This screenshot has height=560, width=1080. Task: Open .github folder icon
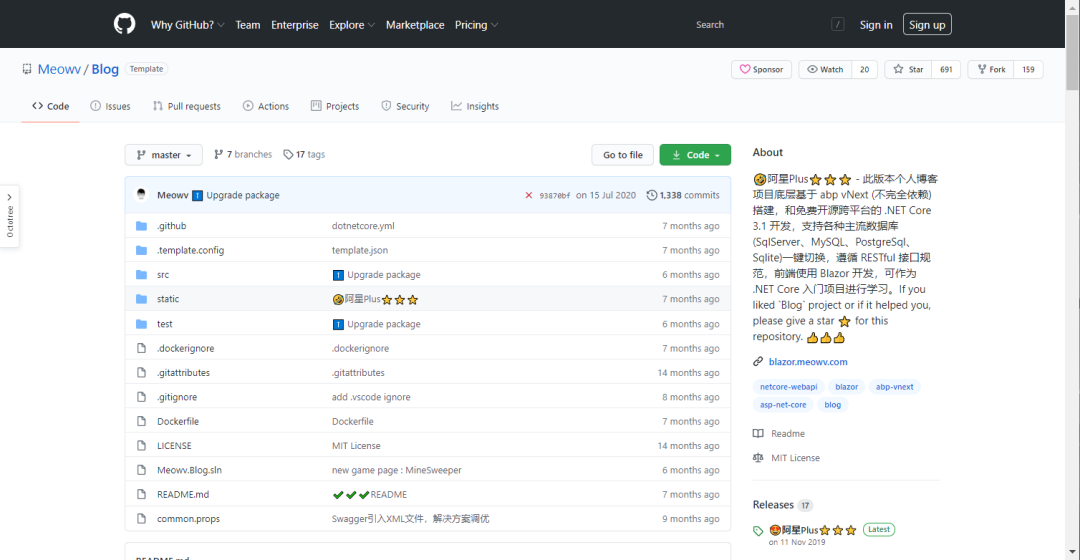click(141, 226)
